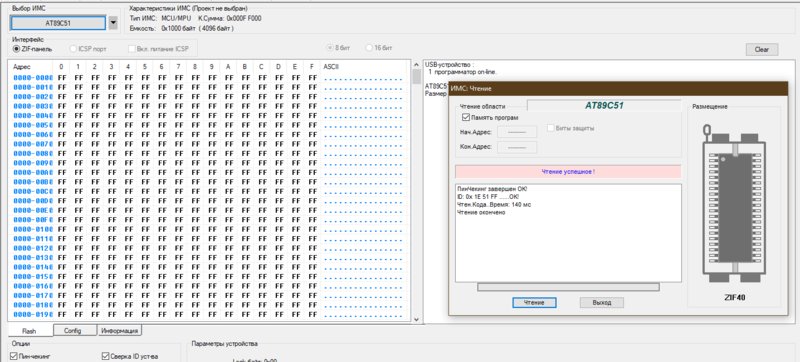Screen dimensions: 800x362
Task: Select the ICSP порт radio option
Action: (x=73, y=49)
